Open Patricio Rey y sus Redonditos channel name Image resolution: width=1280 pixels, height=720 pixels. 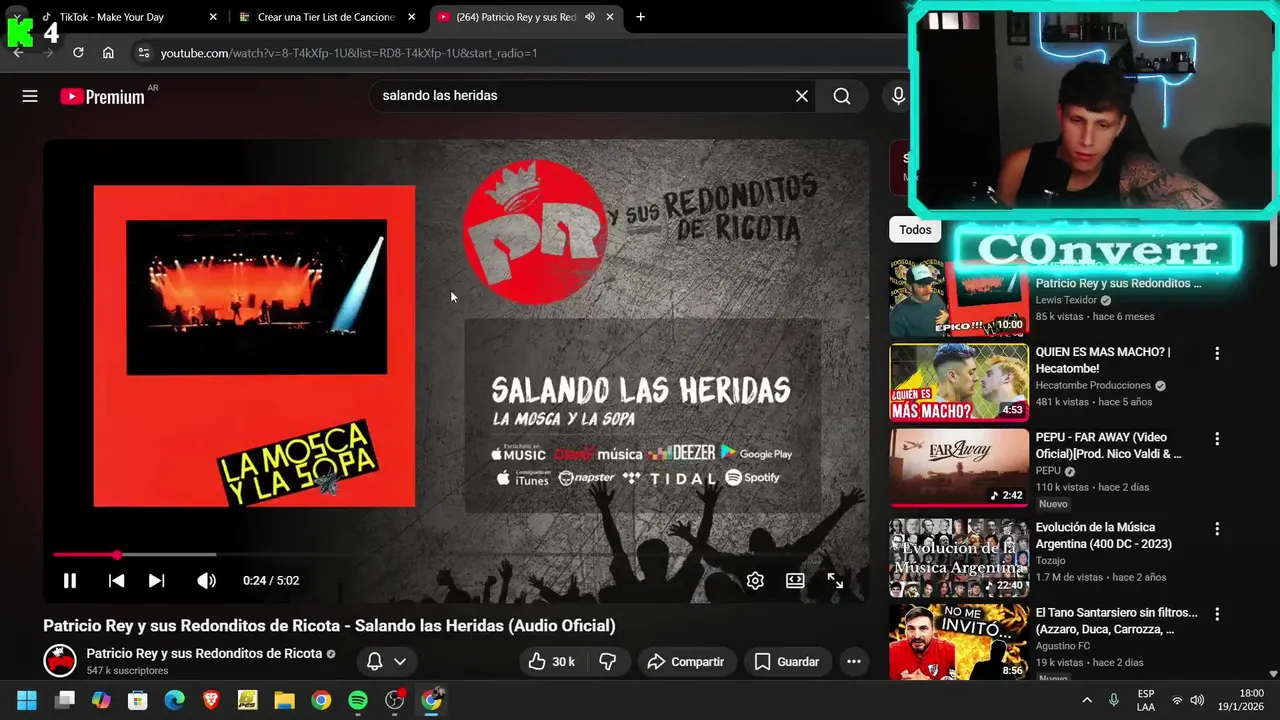[204, 653]
